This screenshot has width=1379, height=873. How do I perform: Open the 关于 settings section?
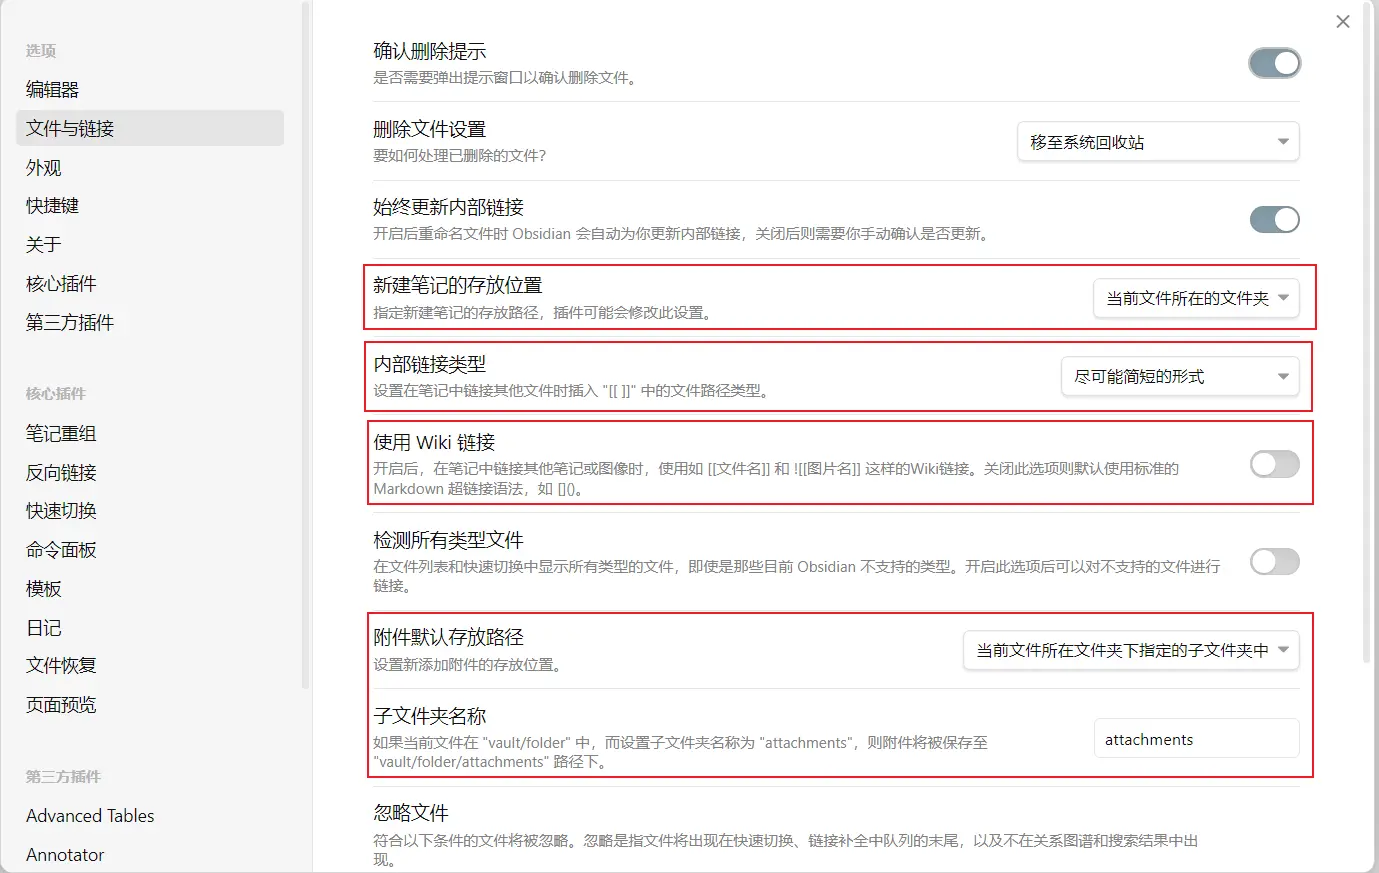[44, 245]
